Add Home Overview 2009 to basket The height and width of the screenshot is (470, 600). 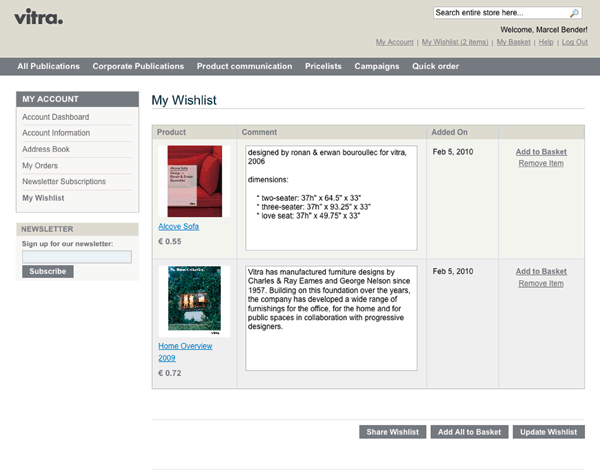coord(541,272)
